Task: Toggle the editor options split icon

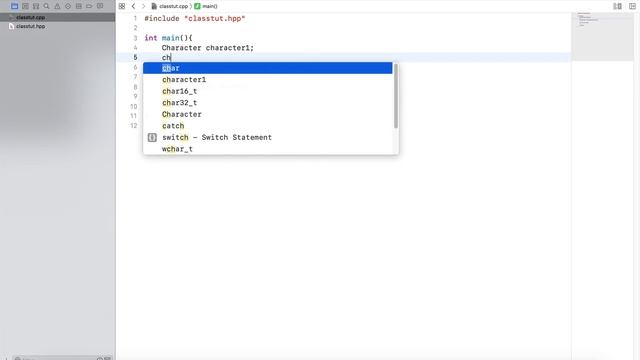Action: 617,6
